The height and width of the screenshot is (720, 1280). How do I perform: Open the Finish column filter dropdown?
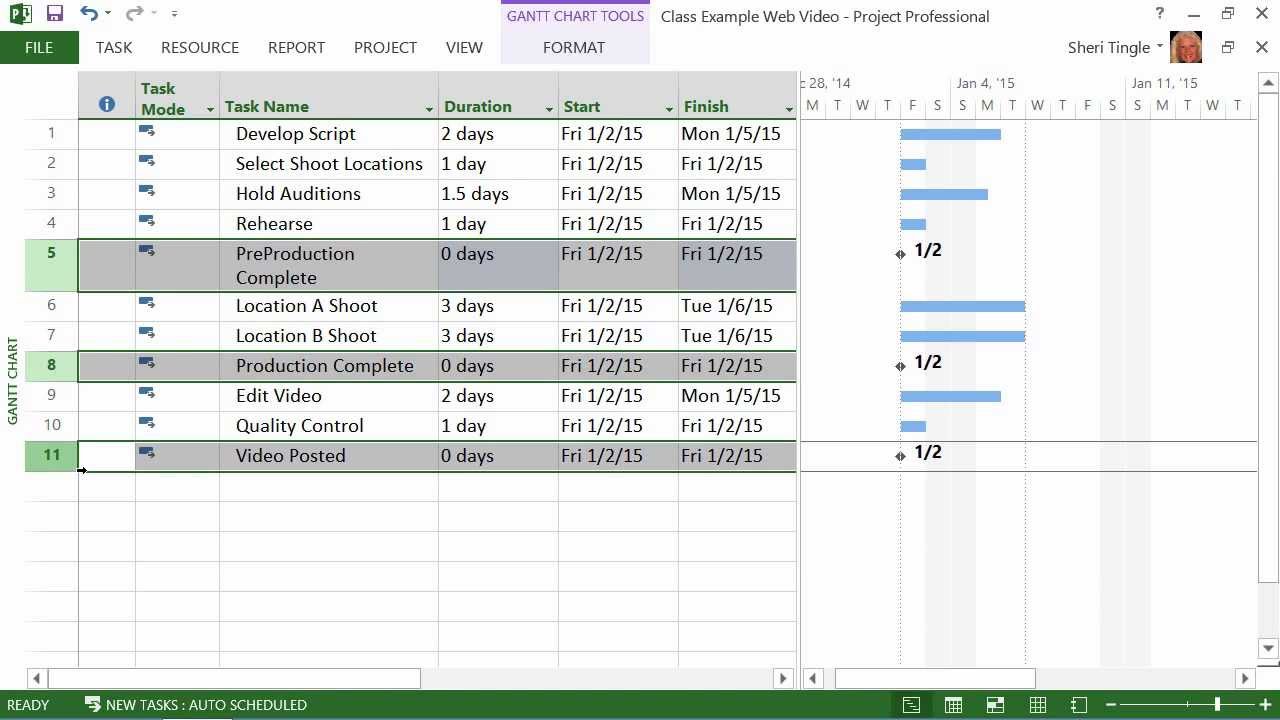pos(789,109)
